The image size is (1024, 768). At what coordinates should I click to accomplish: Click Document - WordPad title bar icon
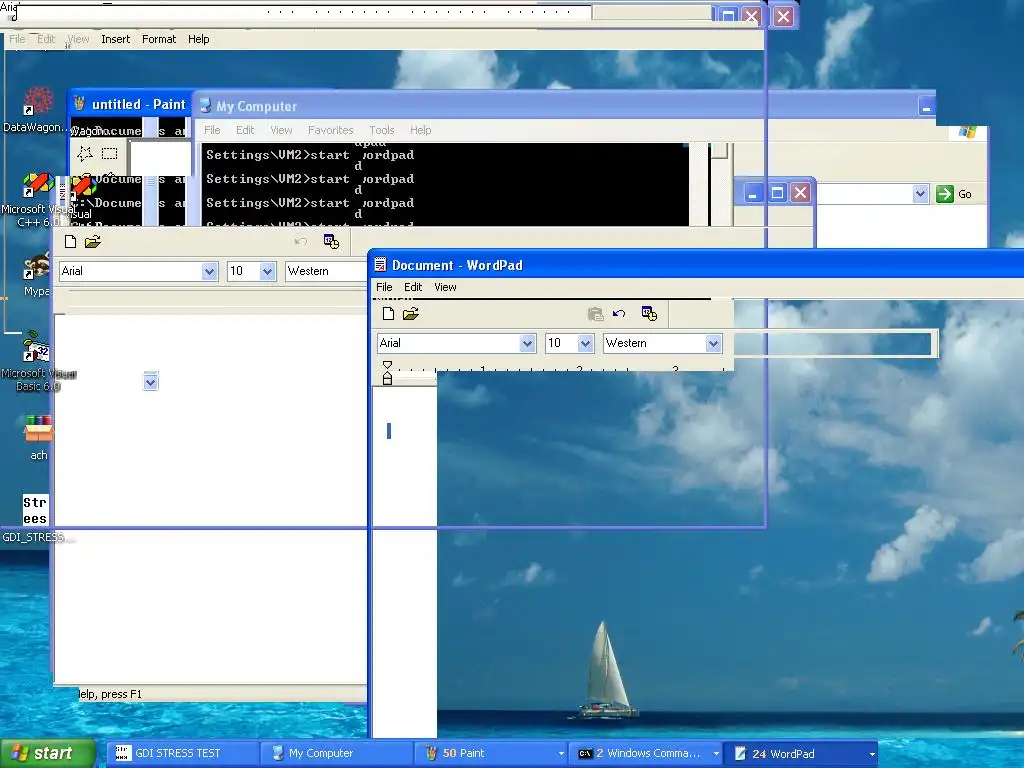pos(380,264)
